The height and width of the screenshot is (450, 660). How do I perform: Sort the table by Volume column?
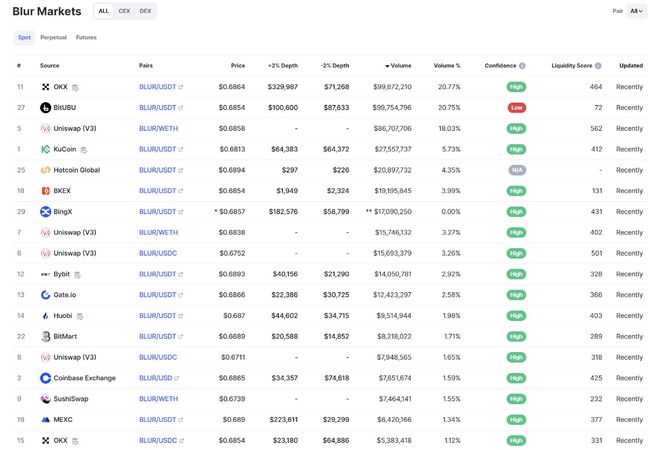[x=399, y=66]
